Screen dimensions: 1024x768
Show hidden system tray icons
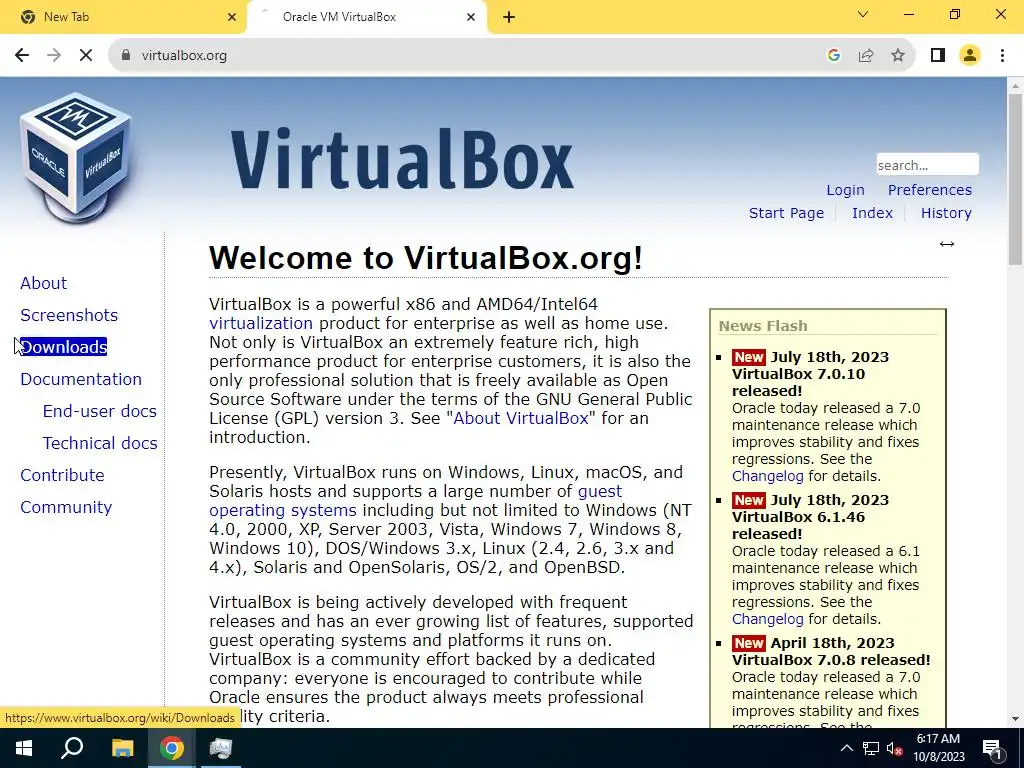point(846,748)
